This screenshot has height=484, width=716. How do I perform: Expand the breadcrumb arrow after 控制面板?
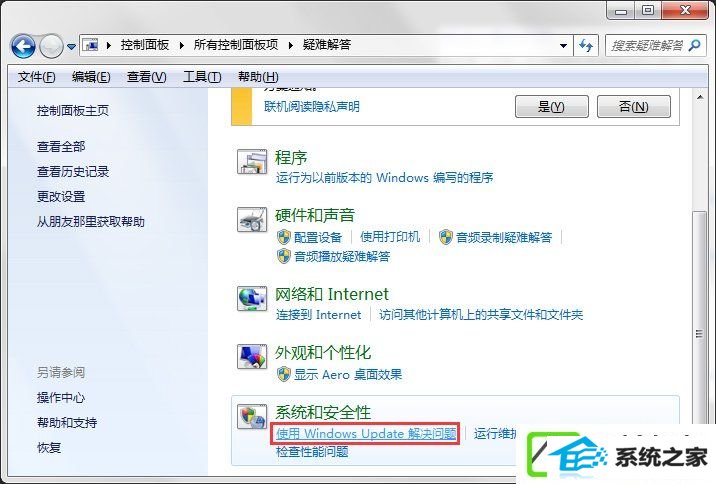pos(182,45)
